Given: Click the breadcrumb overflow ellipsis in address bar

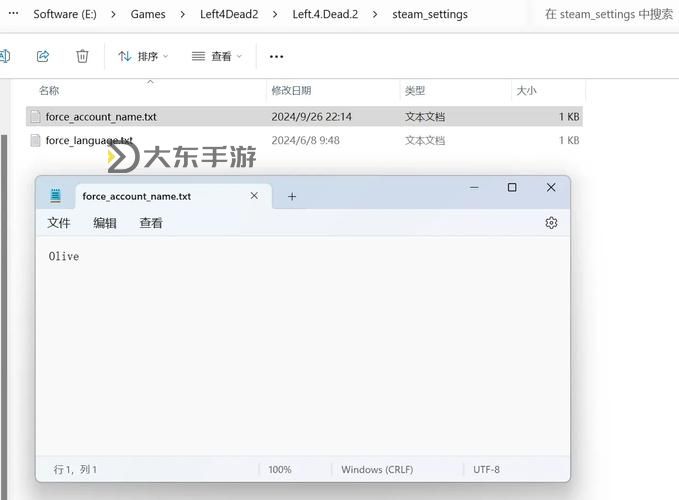Looking at the screenshot, I should click(x=13, y=13).
